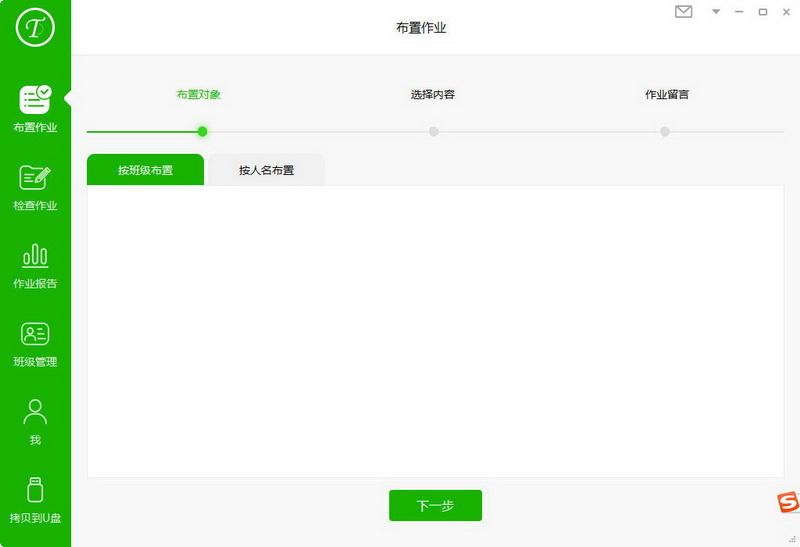Maximize the window
Image resolution: width=800 pixels, height=547 pixels.
(763, 12)
